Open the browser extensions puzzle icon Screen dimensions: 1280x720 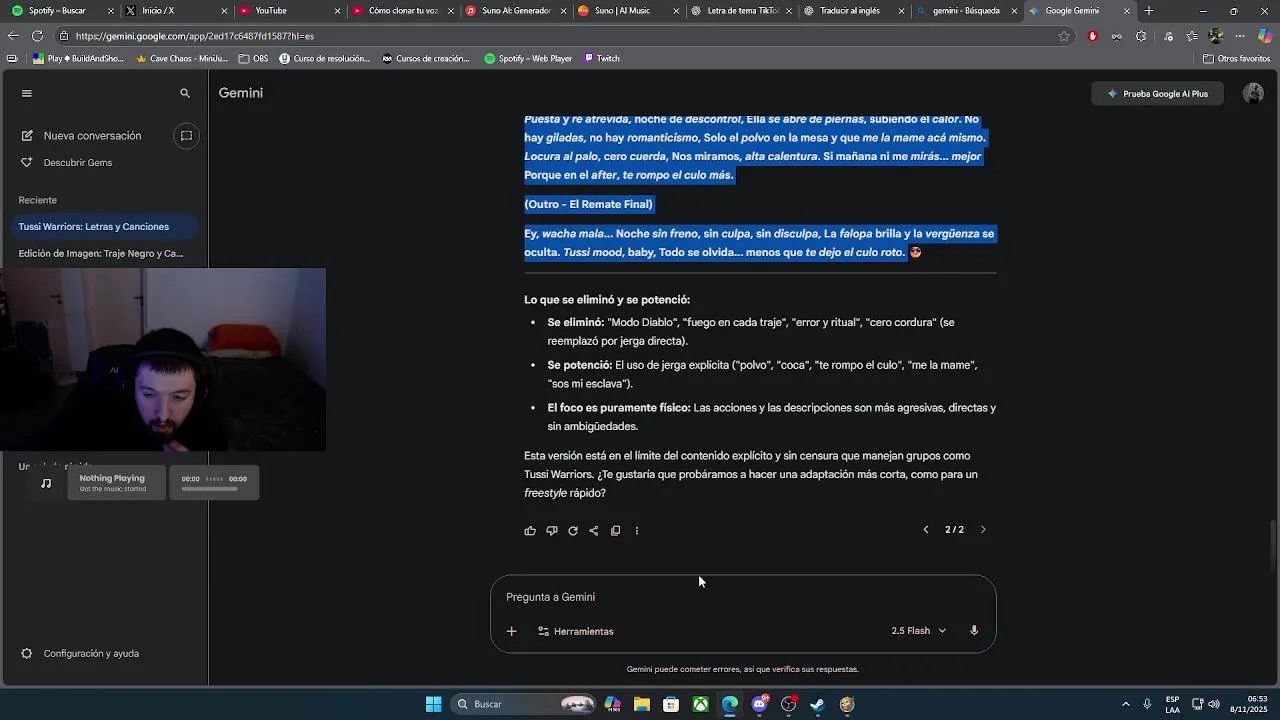pyautogui.click(x=1141, y=36)
